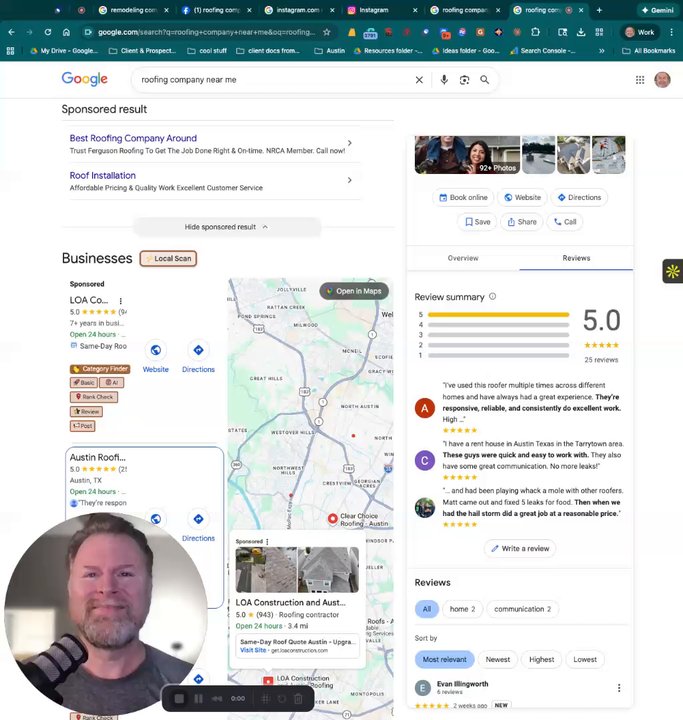This screenshot has height=720, width=683.
Task: Click Website button in business panel
Action: 522,197
